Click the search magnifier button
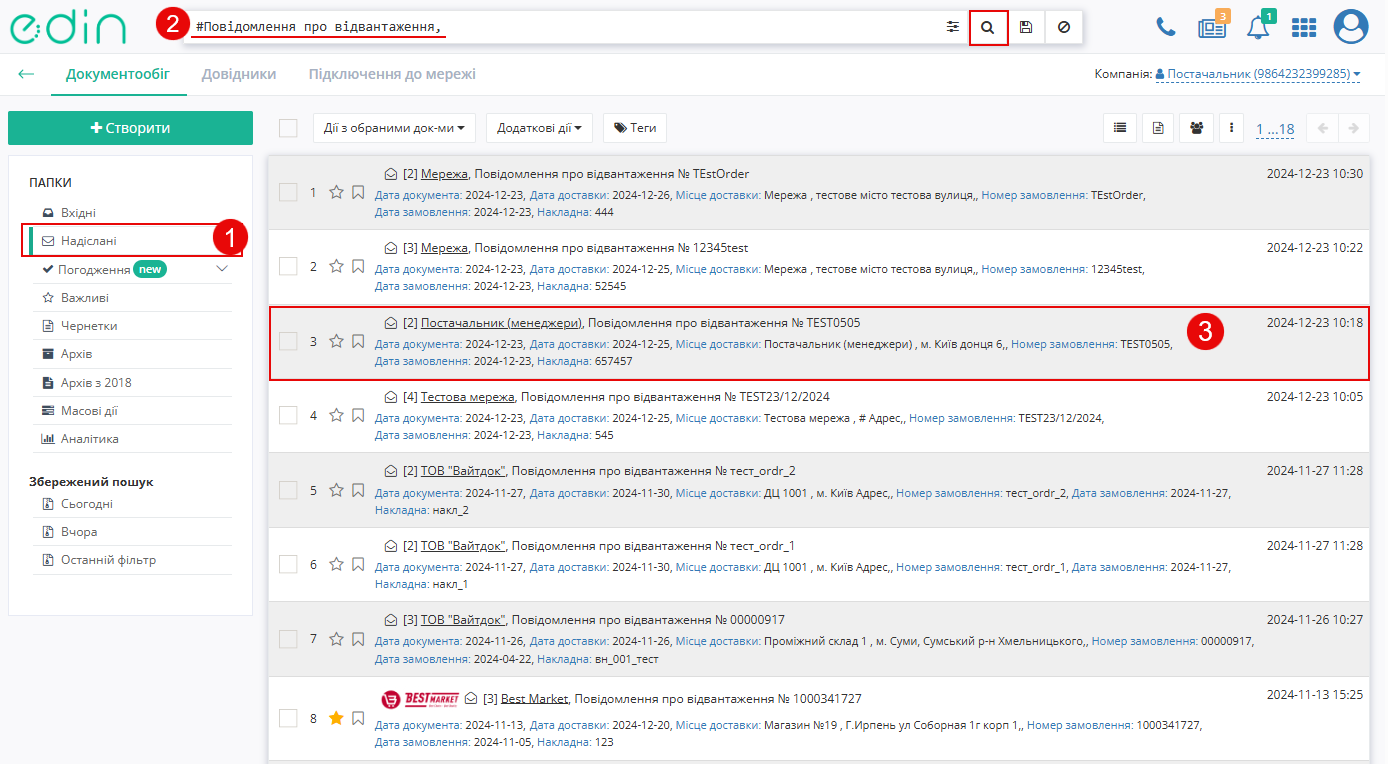Screen dimensions: 1388x764 (x=988, y=27)
